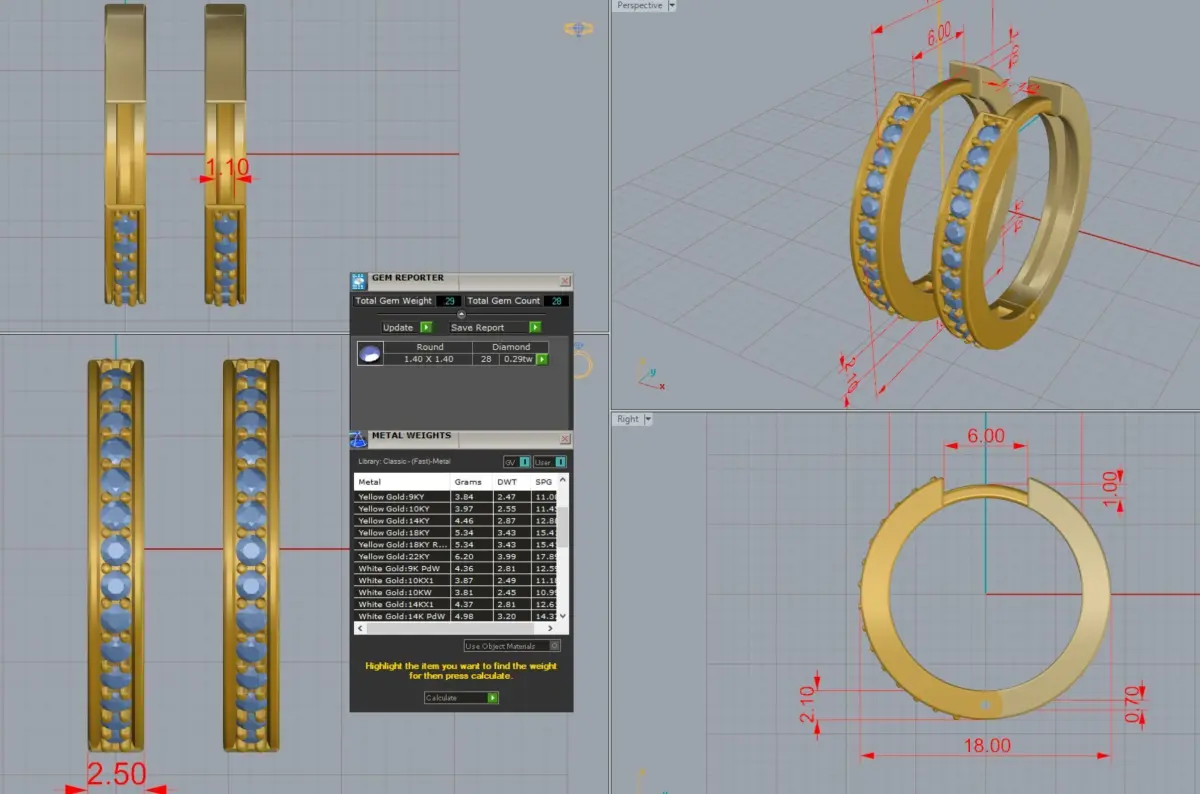Screen dimensions: 1200x794
Task: Select the Yellow Gold:22KY row
Action: pyautogui.click(x=456, y=556)
